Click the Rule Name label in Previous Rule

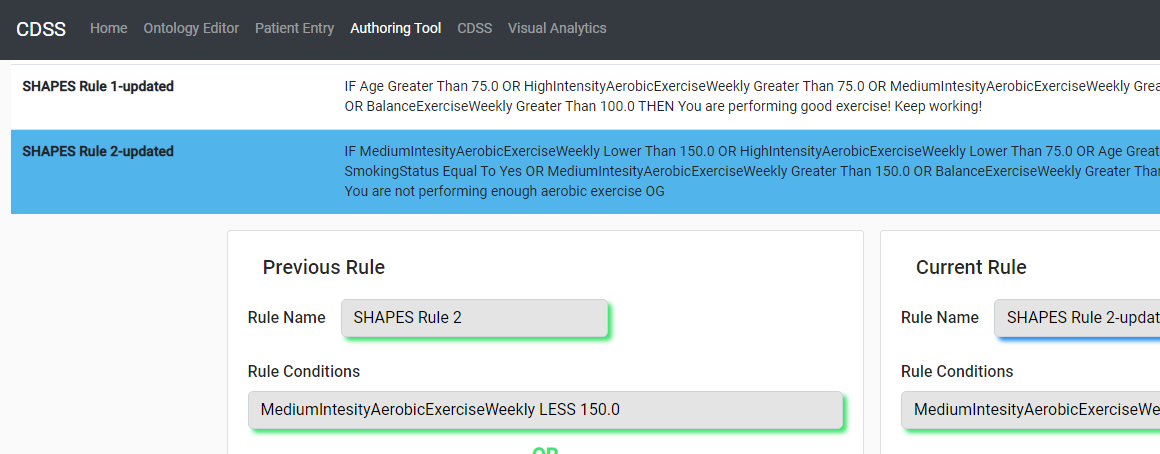point(286,318)
